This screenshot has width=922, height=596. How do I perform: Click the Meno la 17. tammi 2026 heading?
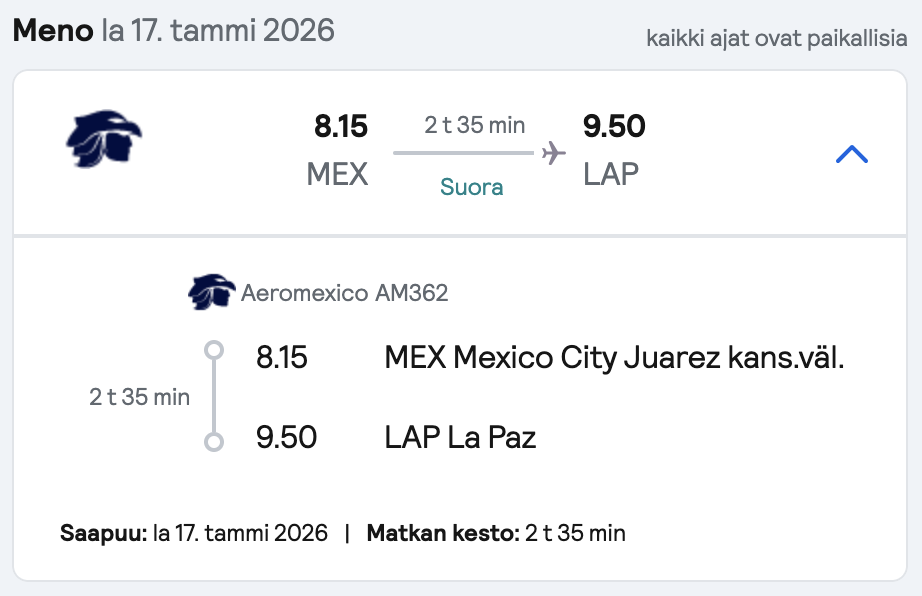click(173, 31)
